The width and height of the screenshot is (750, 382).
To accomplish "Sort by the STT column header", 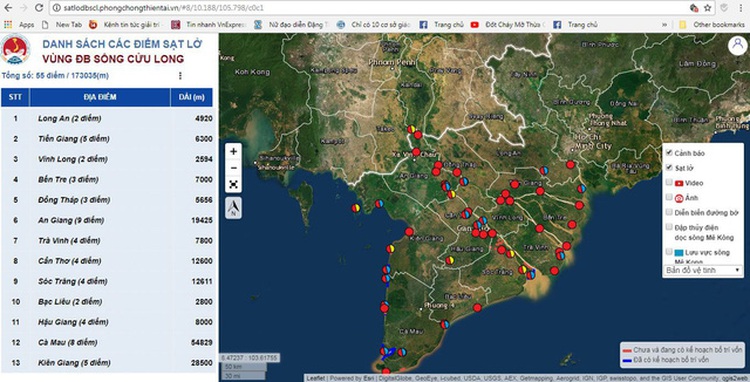I will (x=15, y=97).
